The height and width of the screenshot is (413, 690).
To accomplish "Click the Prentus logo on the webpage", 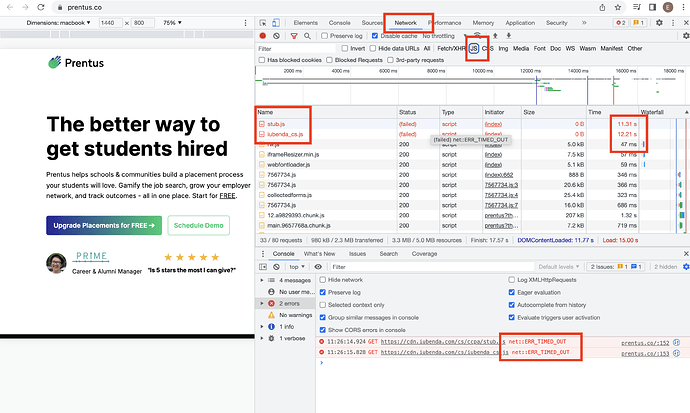I will point(76,63).
